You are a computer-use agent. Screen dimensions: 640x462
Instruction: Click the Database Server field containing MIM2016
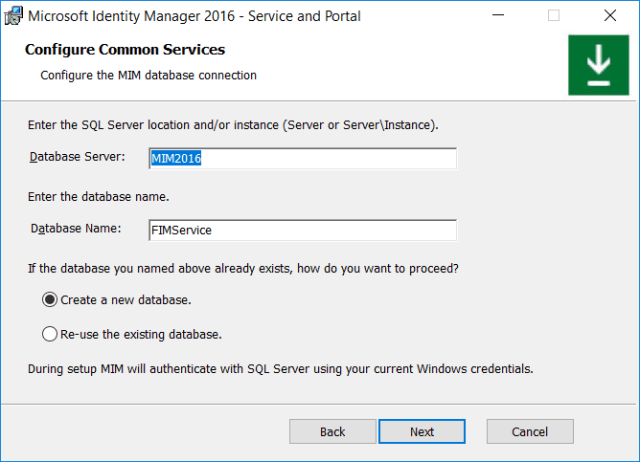pyautogui.click(x=302, y=159)
